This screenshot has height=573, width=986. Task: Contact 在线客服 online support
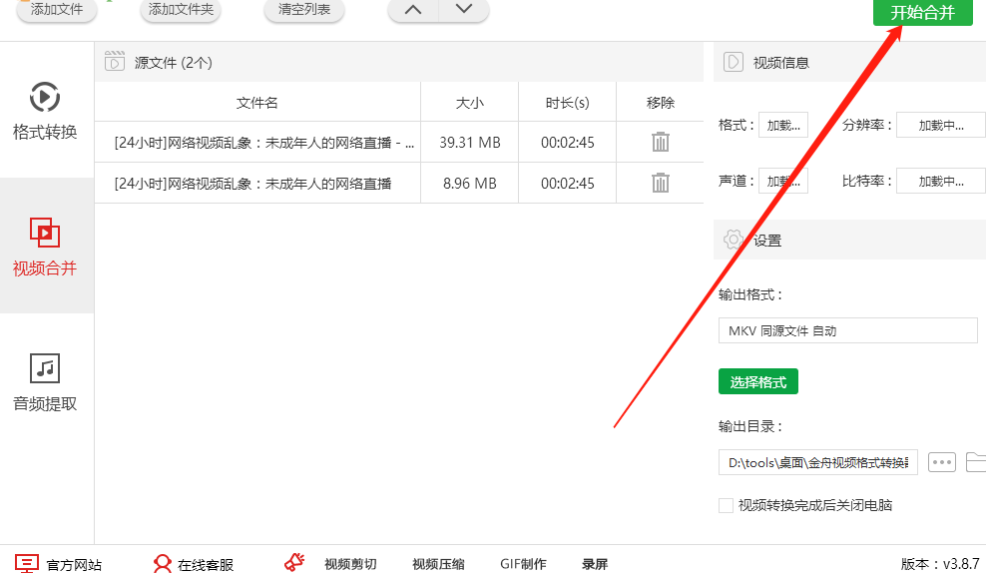[193, 564]
